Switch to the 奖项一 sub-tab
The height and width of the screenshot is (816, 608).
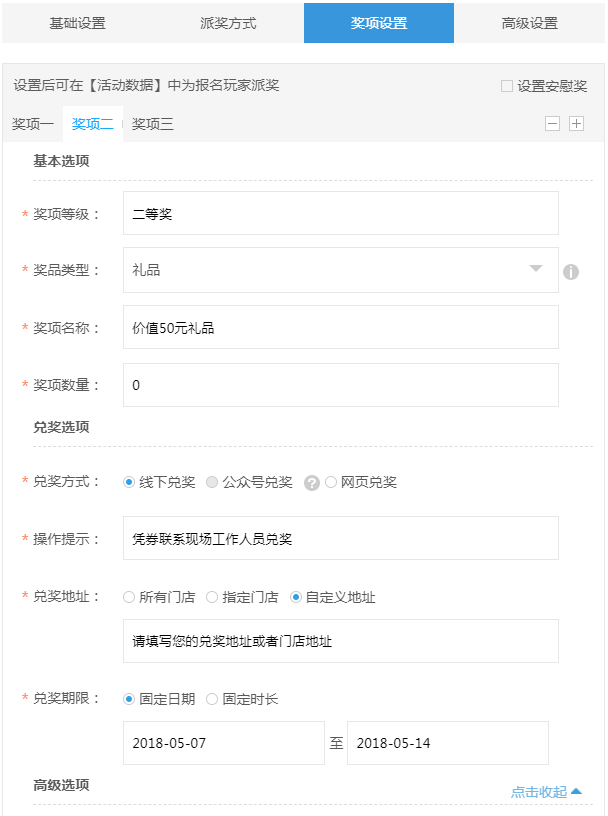click(x=33, y=124)
